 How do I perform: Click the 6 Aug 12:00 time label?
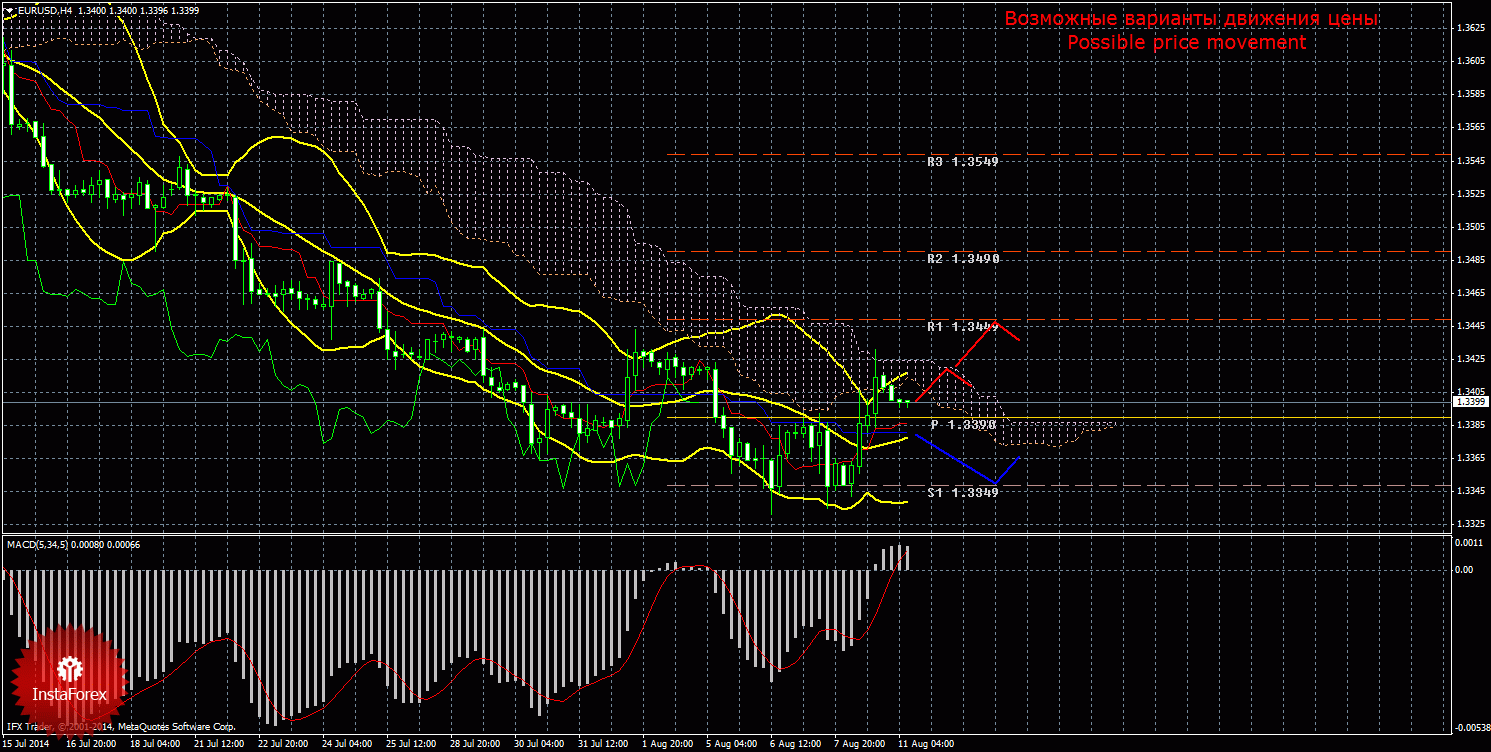click(x=796, y=744)
